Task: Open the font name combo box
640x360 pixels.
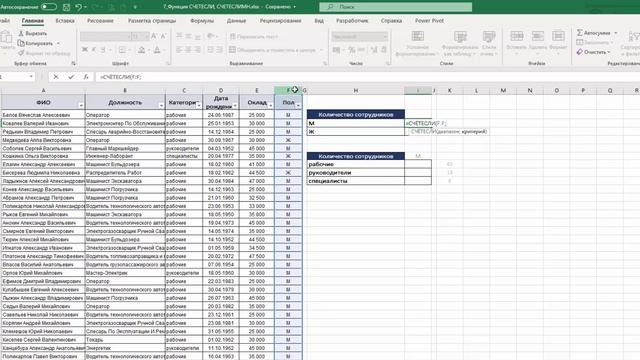Action: (x=105, y=36)
